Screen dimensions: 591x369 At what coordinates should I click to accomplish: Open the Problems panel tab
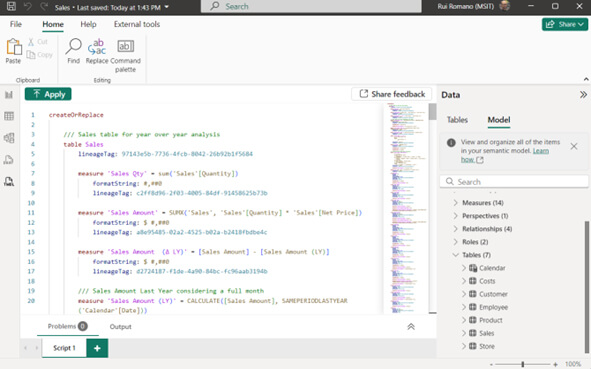click(67, 326)
